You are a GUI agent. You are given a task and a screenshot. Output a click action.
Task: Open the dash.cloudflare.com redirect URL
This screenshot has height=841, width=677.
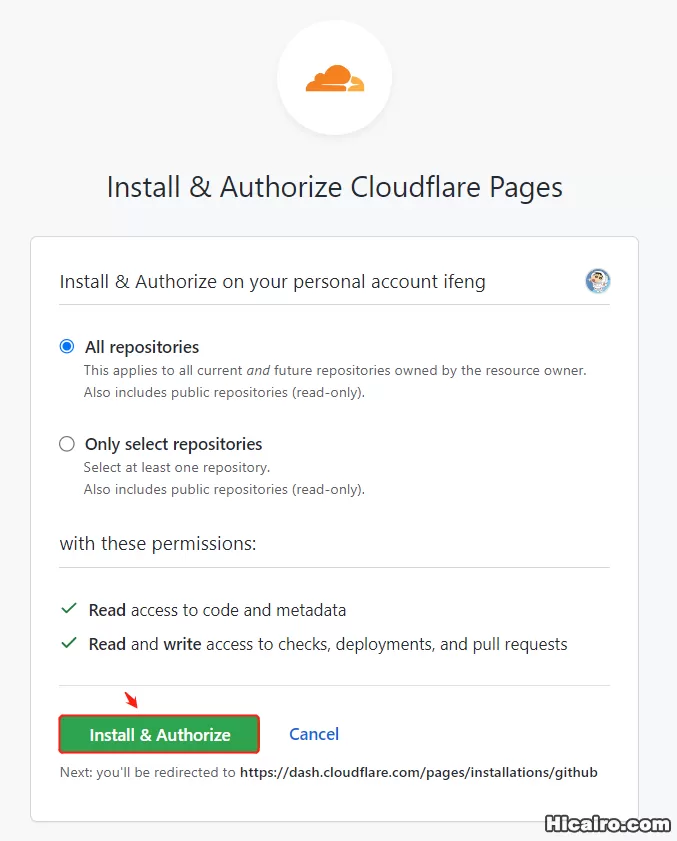(417, 772)
